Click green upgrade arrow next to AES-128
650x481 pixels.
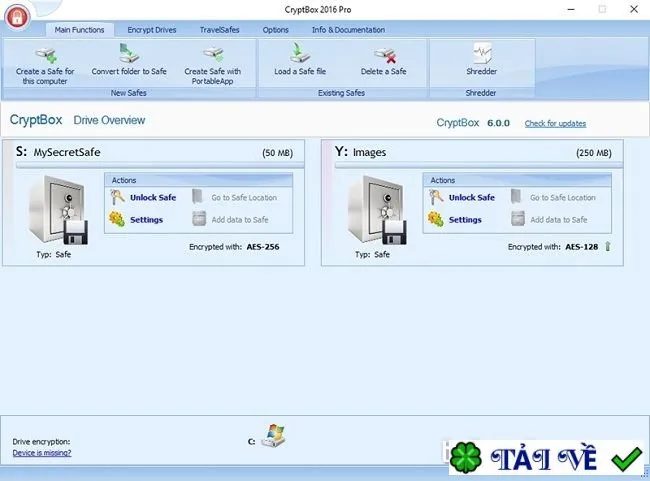click(x=608, y=246)
